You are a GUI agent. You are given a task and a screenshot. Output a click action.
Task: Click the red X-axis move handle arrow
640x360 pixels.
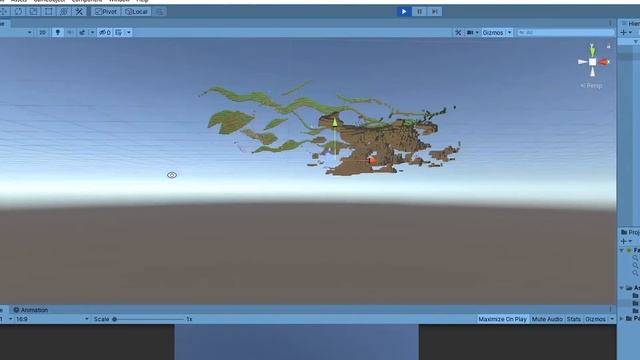click(x=373, y=161)
